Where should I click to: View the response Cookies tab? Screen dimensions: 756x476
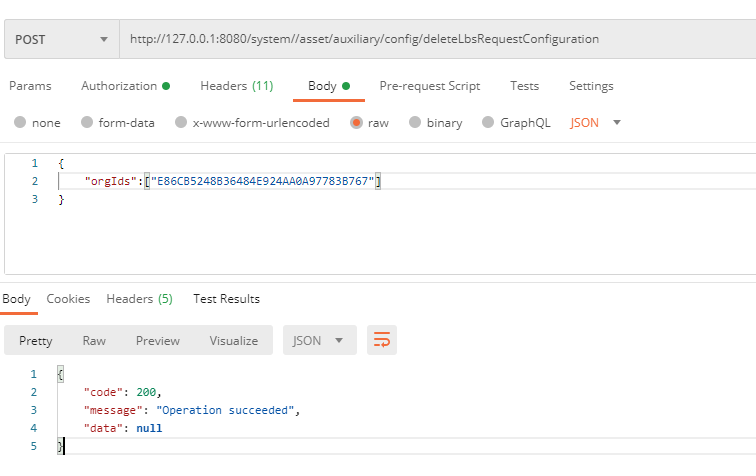pyautogui.click(x=68, y=299)
